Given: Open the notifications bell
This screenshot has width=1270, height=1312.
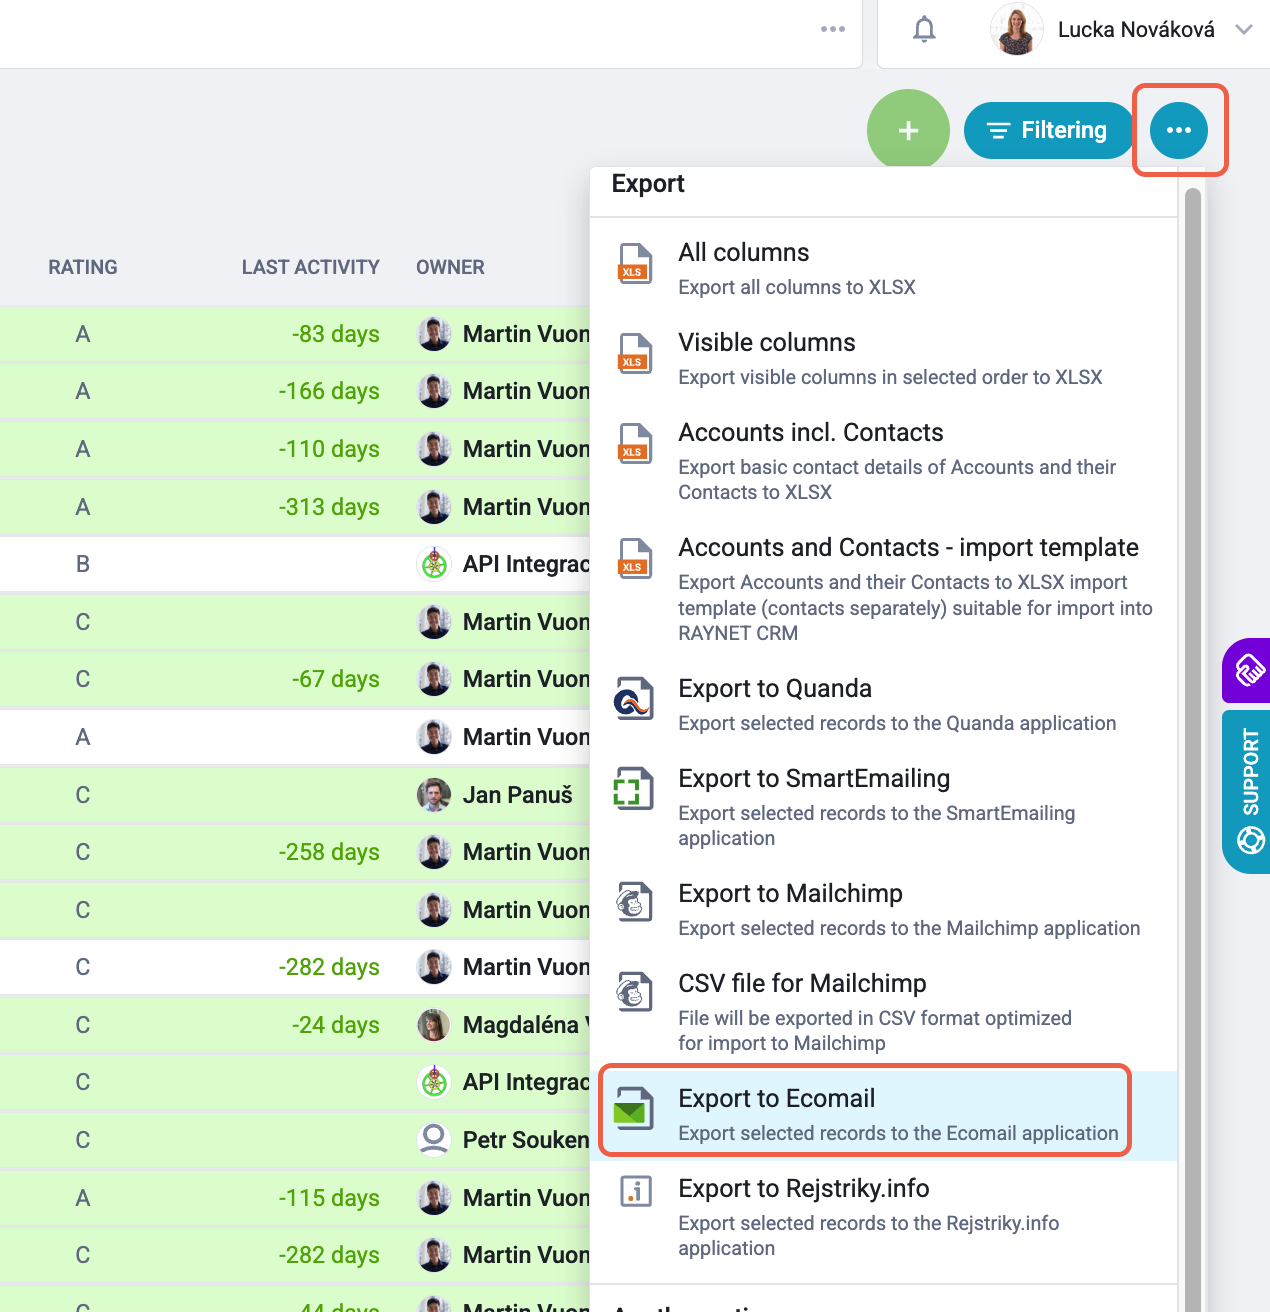Looking at the screenshot, I should point(924,30).
